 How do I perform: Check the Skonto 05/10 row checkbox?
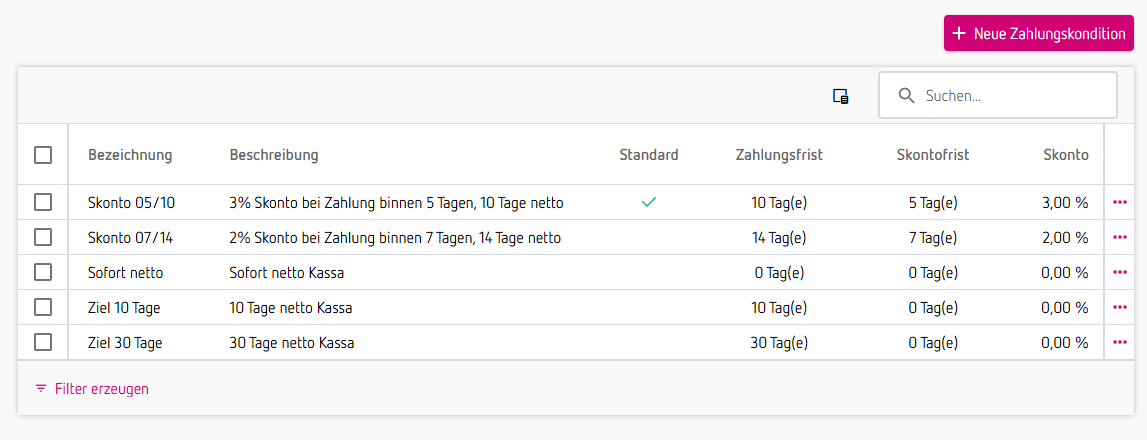(x=43, y=203)
